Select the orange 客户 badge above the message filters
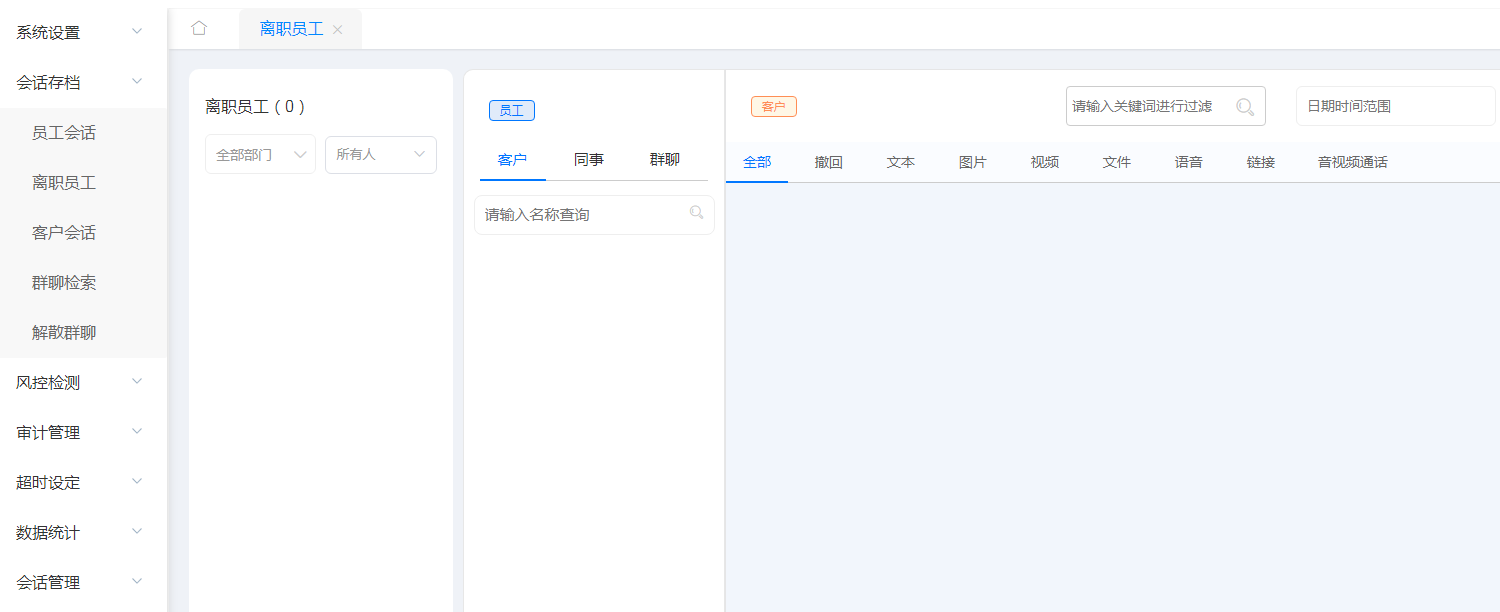Image resolution: width=1500 pixels, height=612 pixels. (773, 105)
